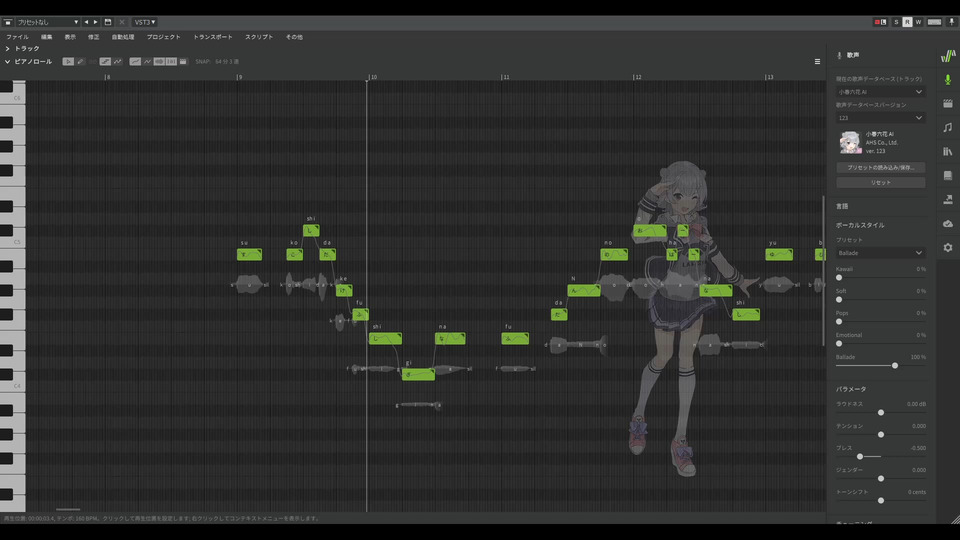The width and height of the screenshot is (960, 540).
Task: Go to the next host preset arrow
Action: 96,22
